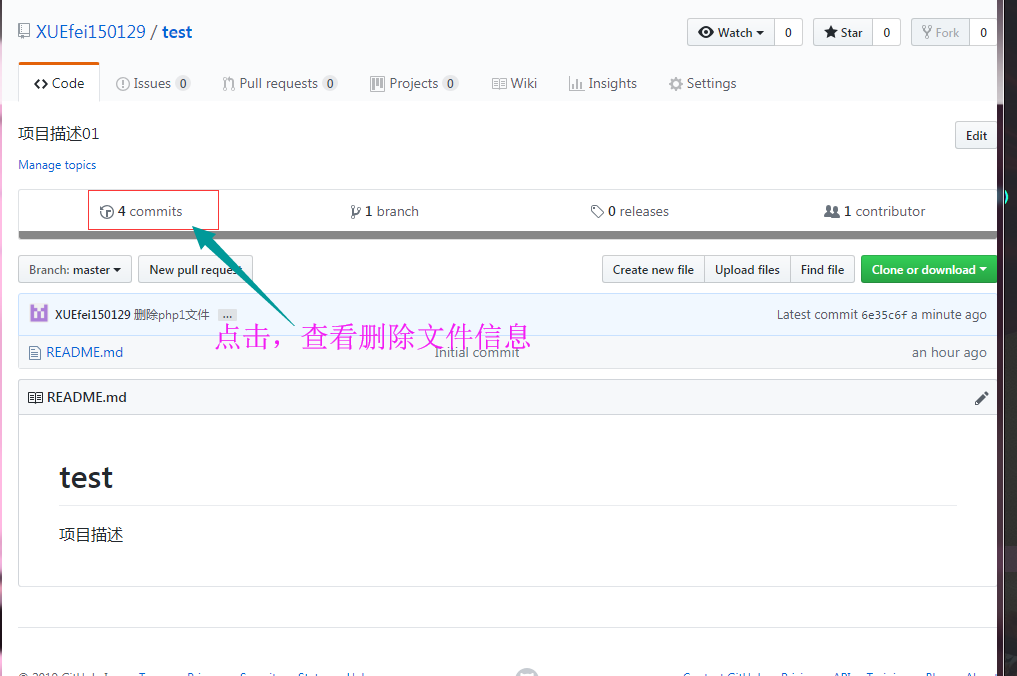Open the Branch: master selector
This screenshot has height=676, width=1017.
coord(74,269)
